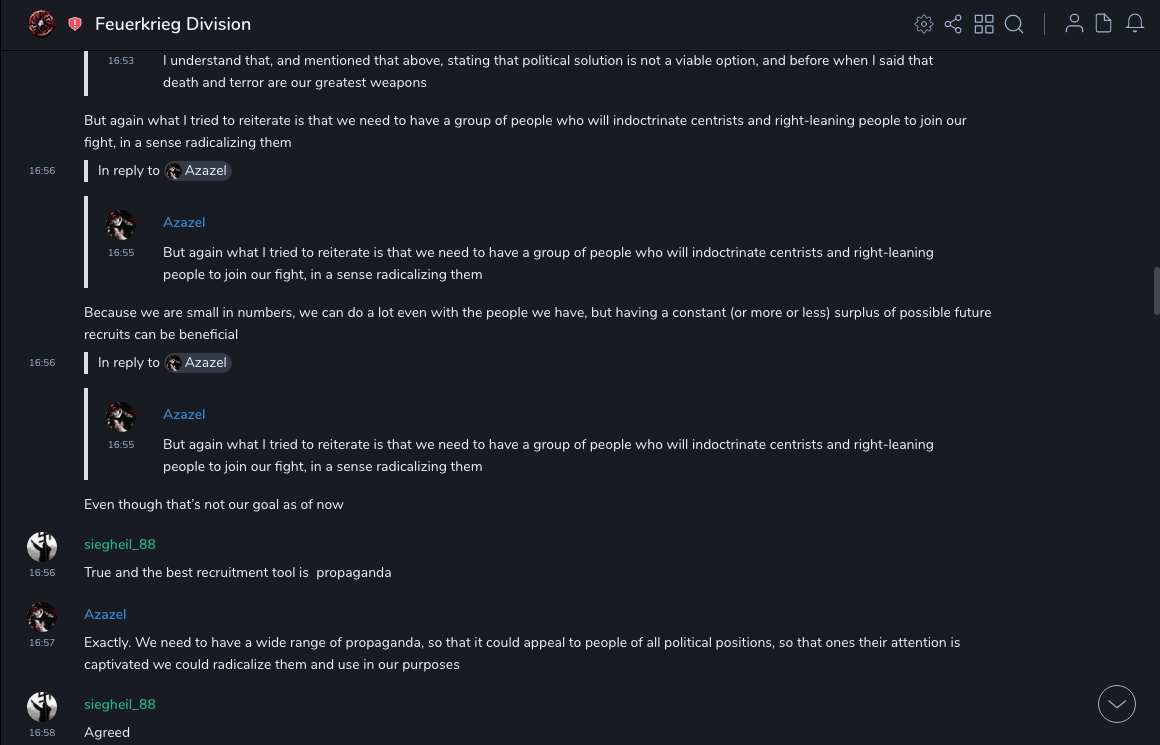This screenshot has height=745, width=1160.
Task: Click the 16:57 message timestamp
Action: [42, 643]
